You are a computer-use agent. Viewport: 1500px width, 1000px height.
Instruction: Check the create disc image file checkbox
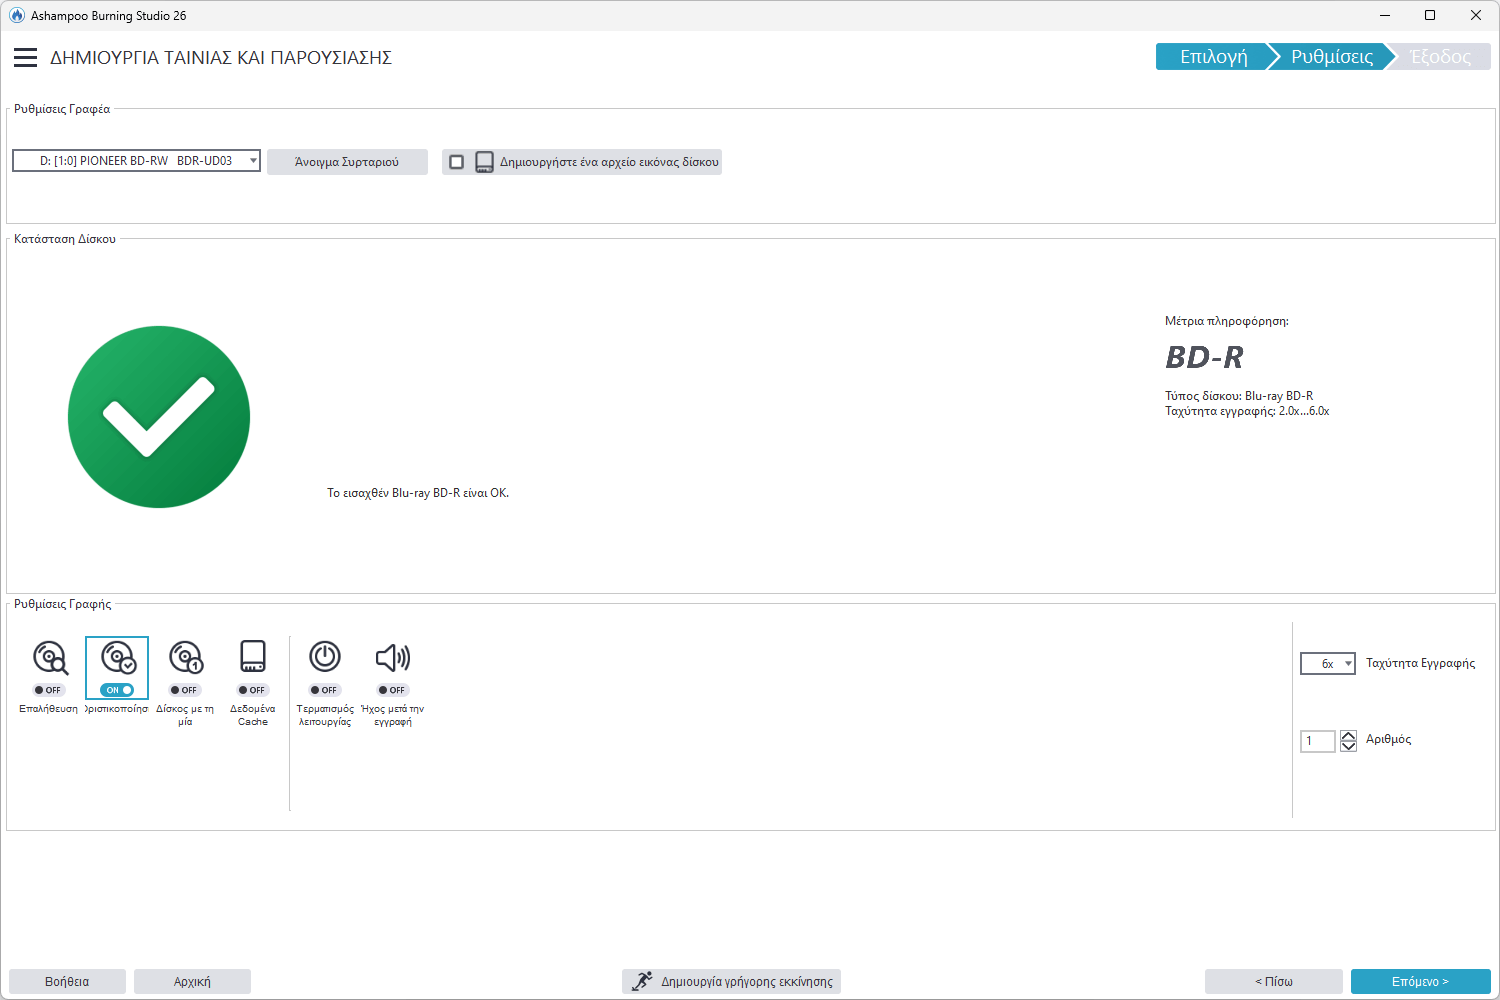pos(456,162)
